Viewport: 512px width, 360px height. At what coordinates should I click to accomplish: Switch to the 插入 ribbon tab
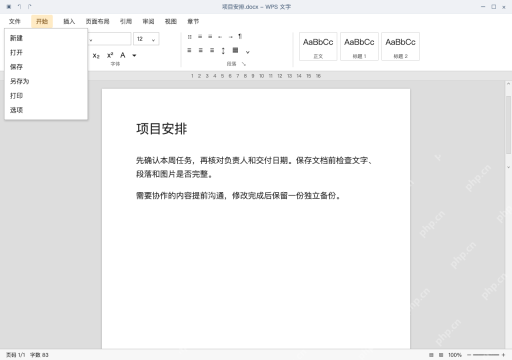tap(69, 21)
